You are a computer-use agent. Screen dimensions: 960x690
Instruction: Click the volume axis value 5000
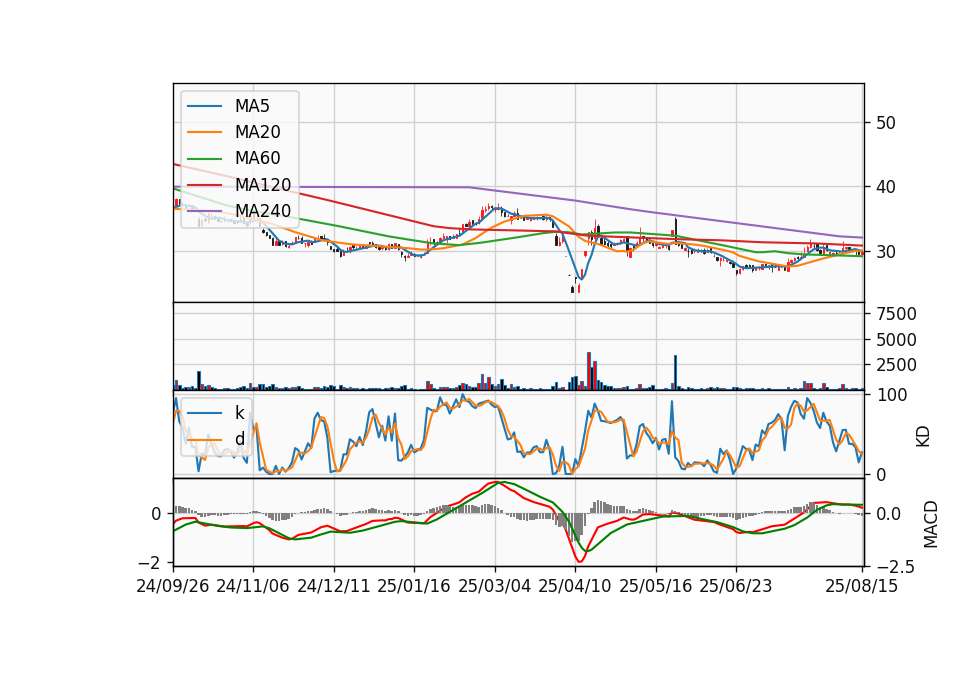[x=896, y=340]
